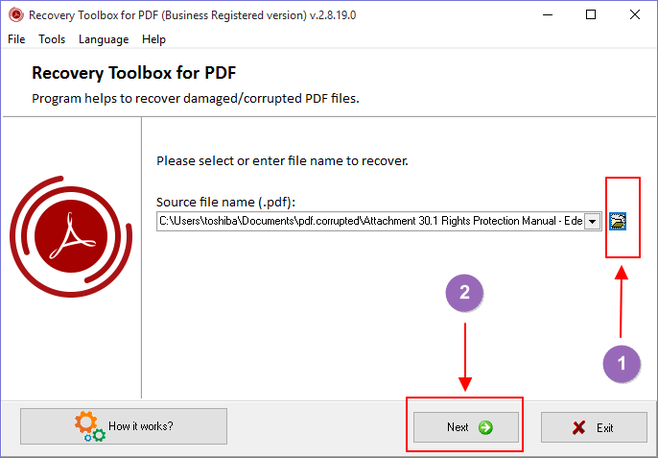Screen dimensions: 658x458
Task: Close the Recovery Toolbox window
Action: pos(635,15)
